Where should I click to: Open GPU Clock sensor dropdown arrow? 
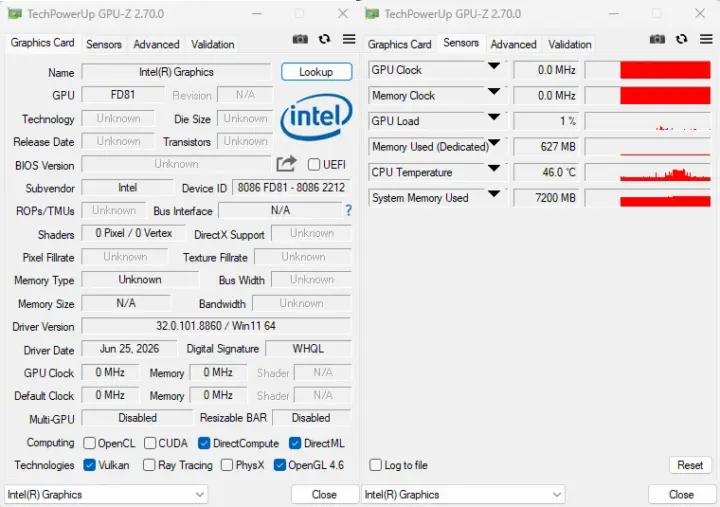pos(494,66)
